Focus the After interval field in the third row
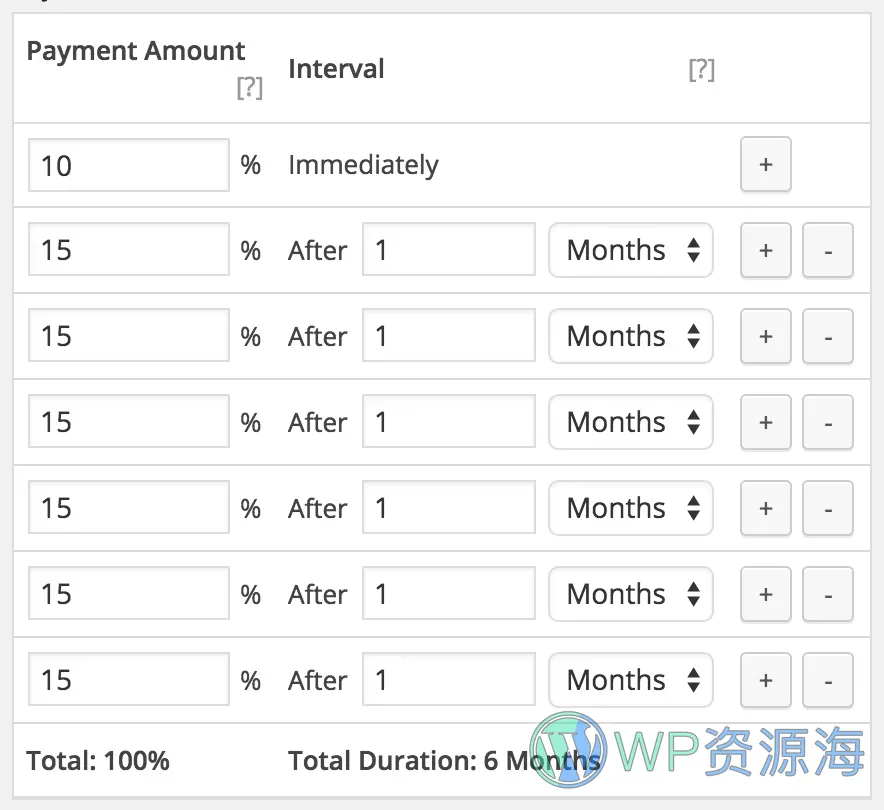 pyautogui.click(x=449, y=335)
